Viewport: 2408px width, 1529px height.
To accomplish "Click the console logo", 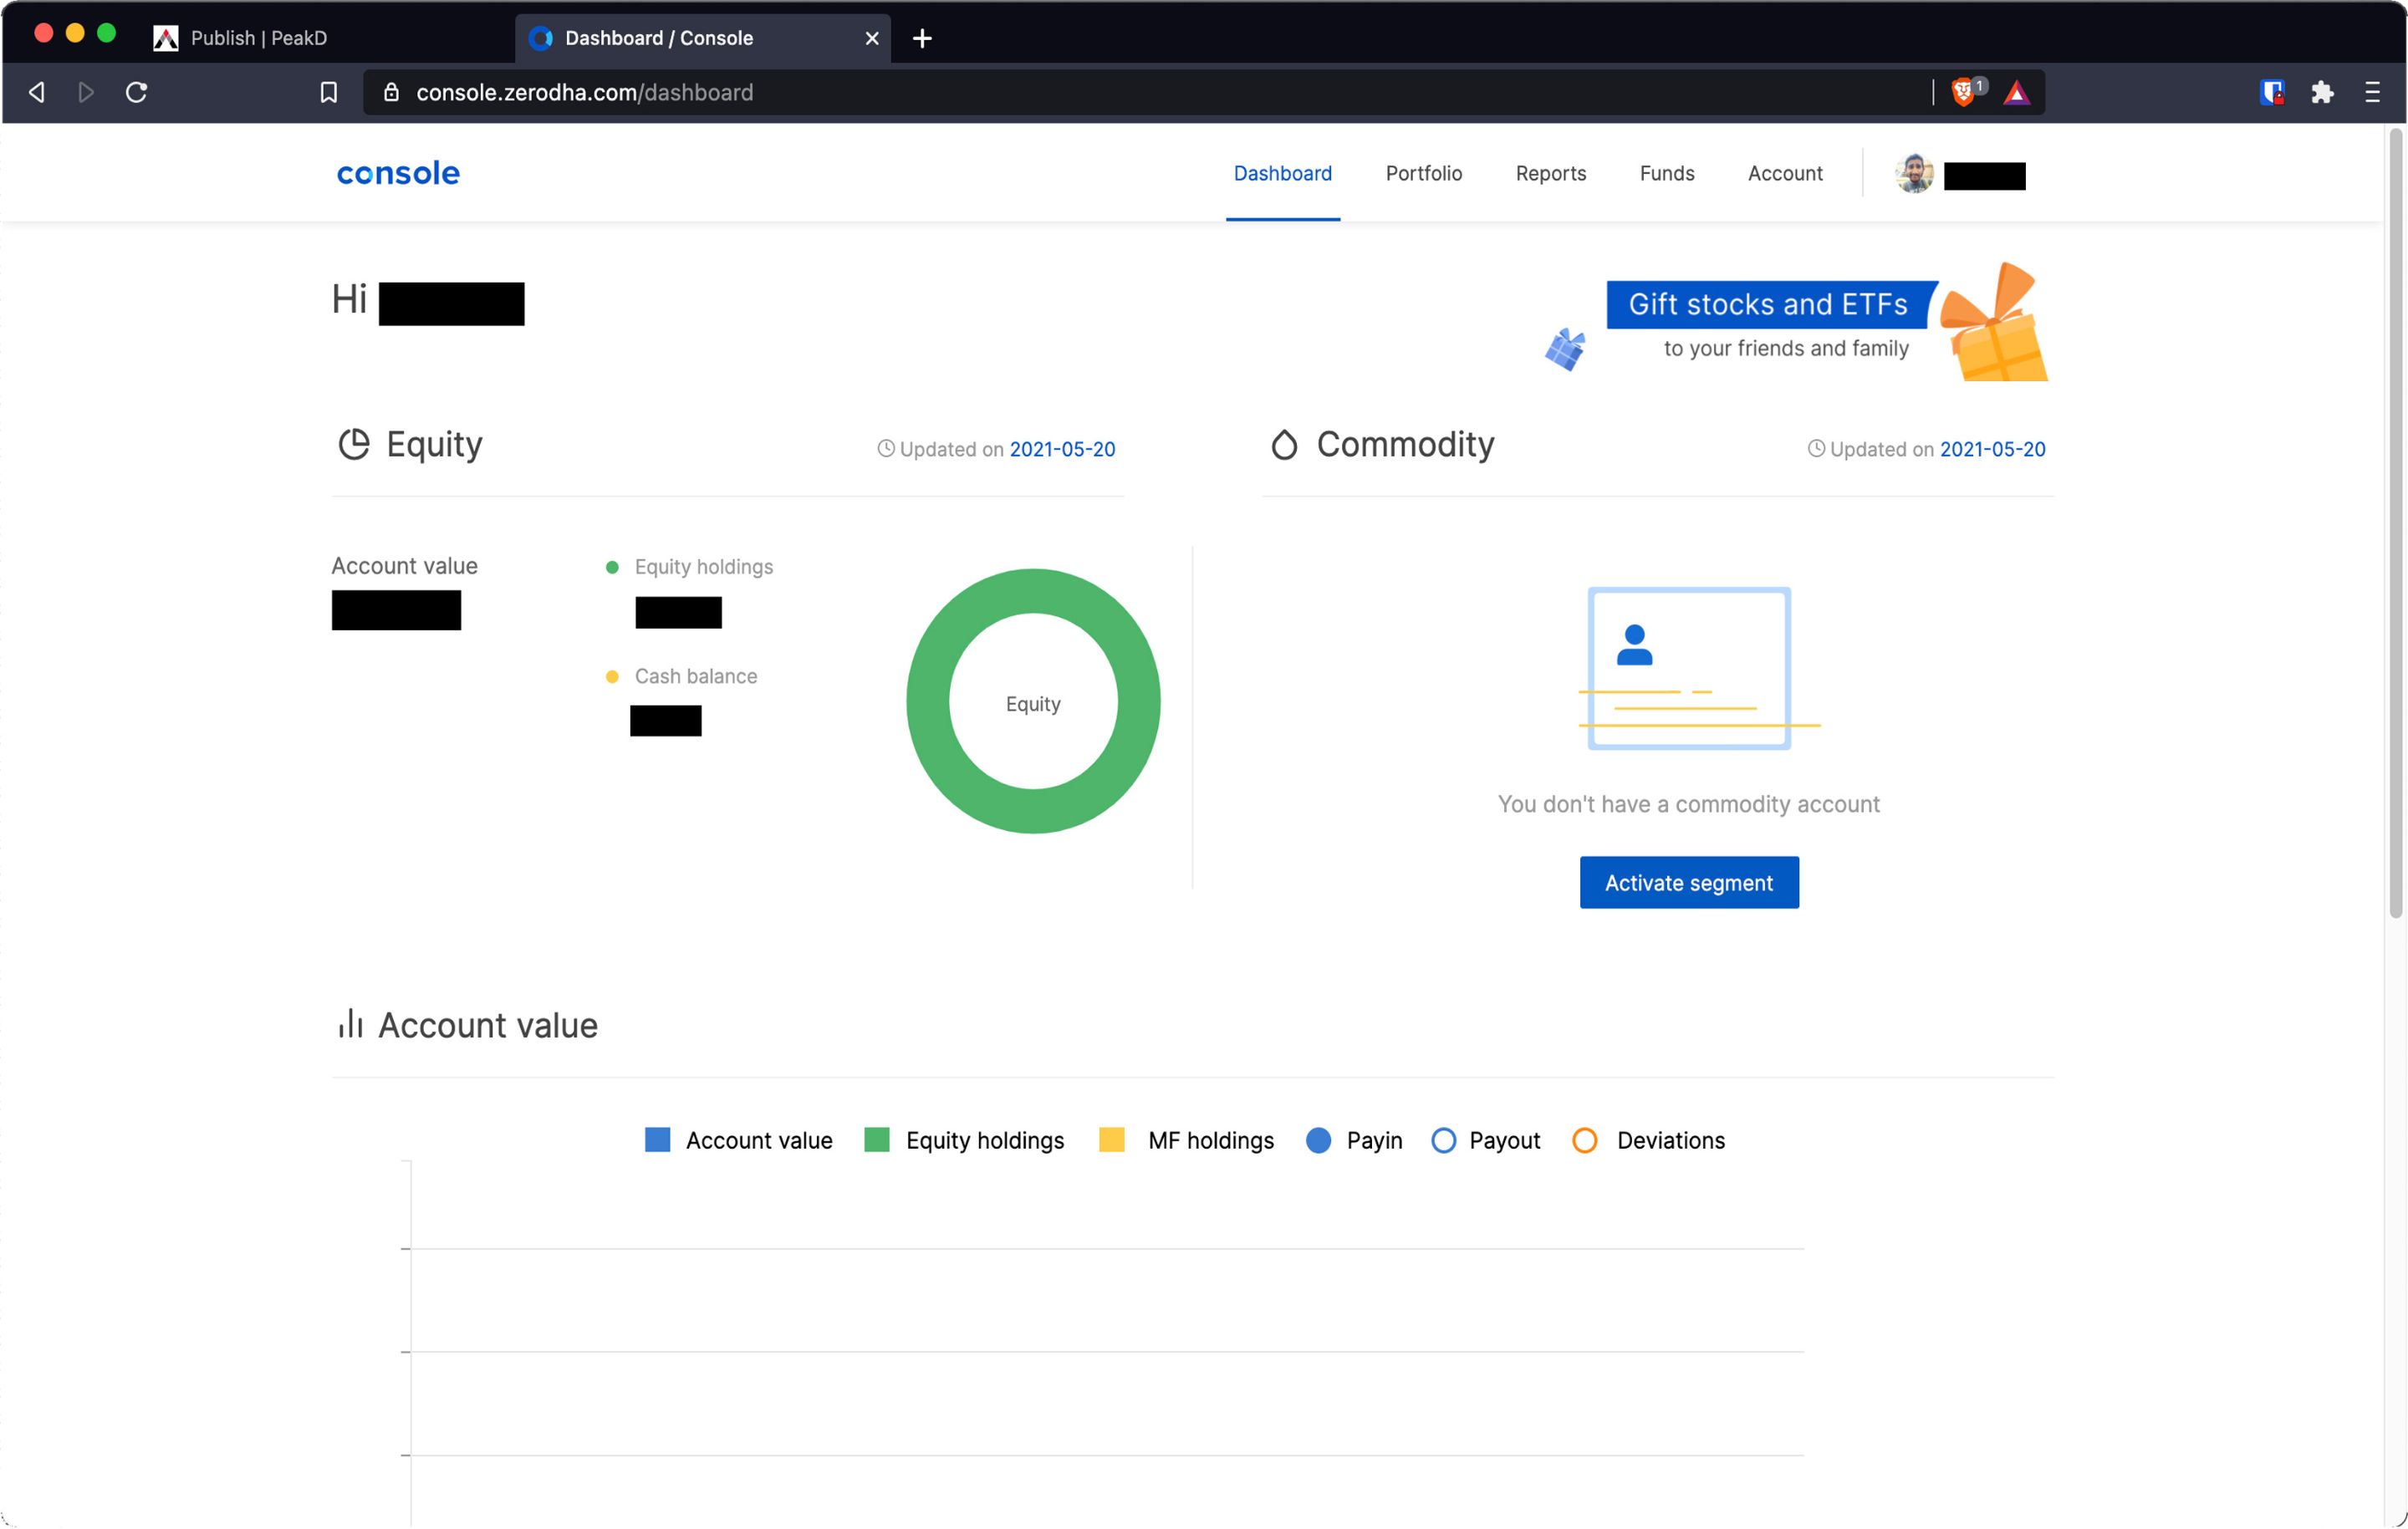I will (x=398, y=173).
